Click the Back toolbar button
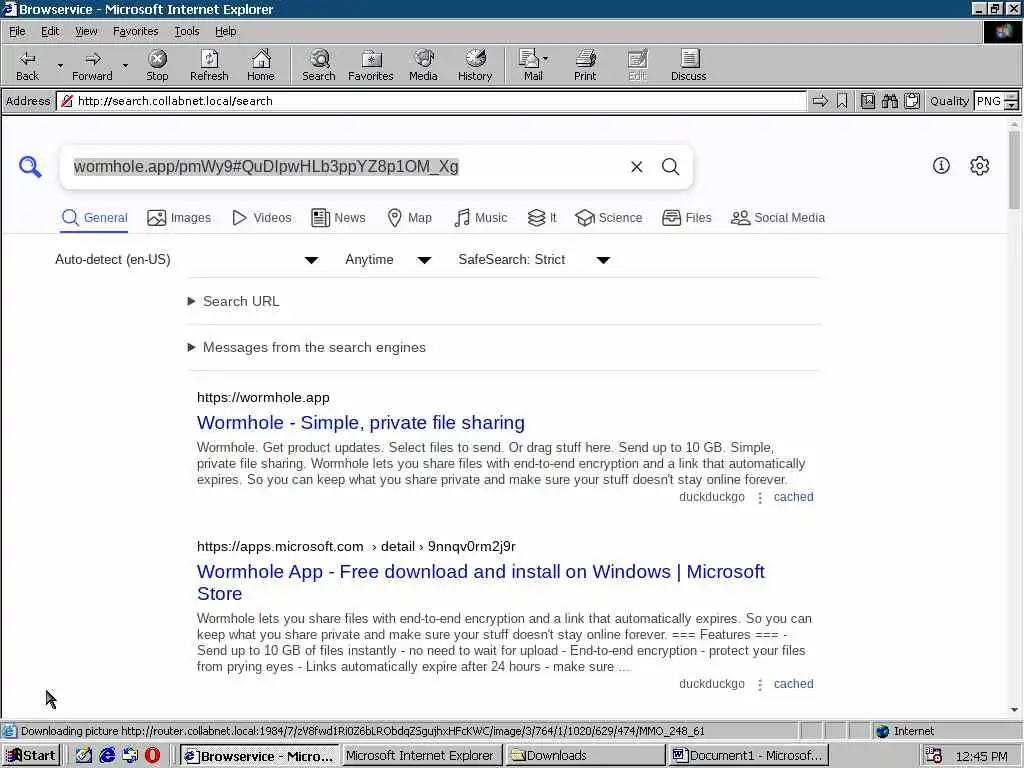The width and height of the screenshot is (1024, 768). pos(27,65)
